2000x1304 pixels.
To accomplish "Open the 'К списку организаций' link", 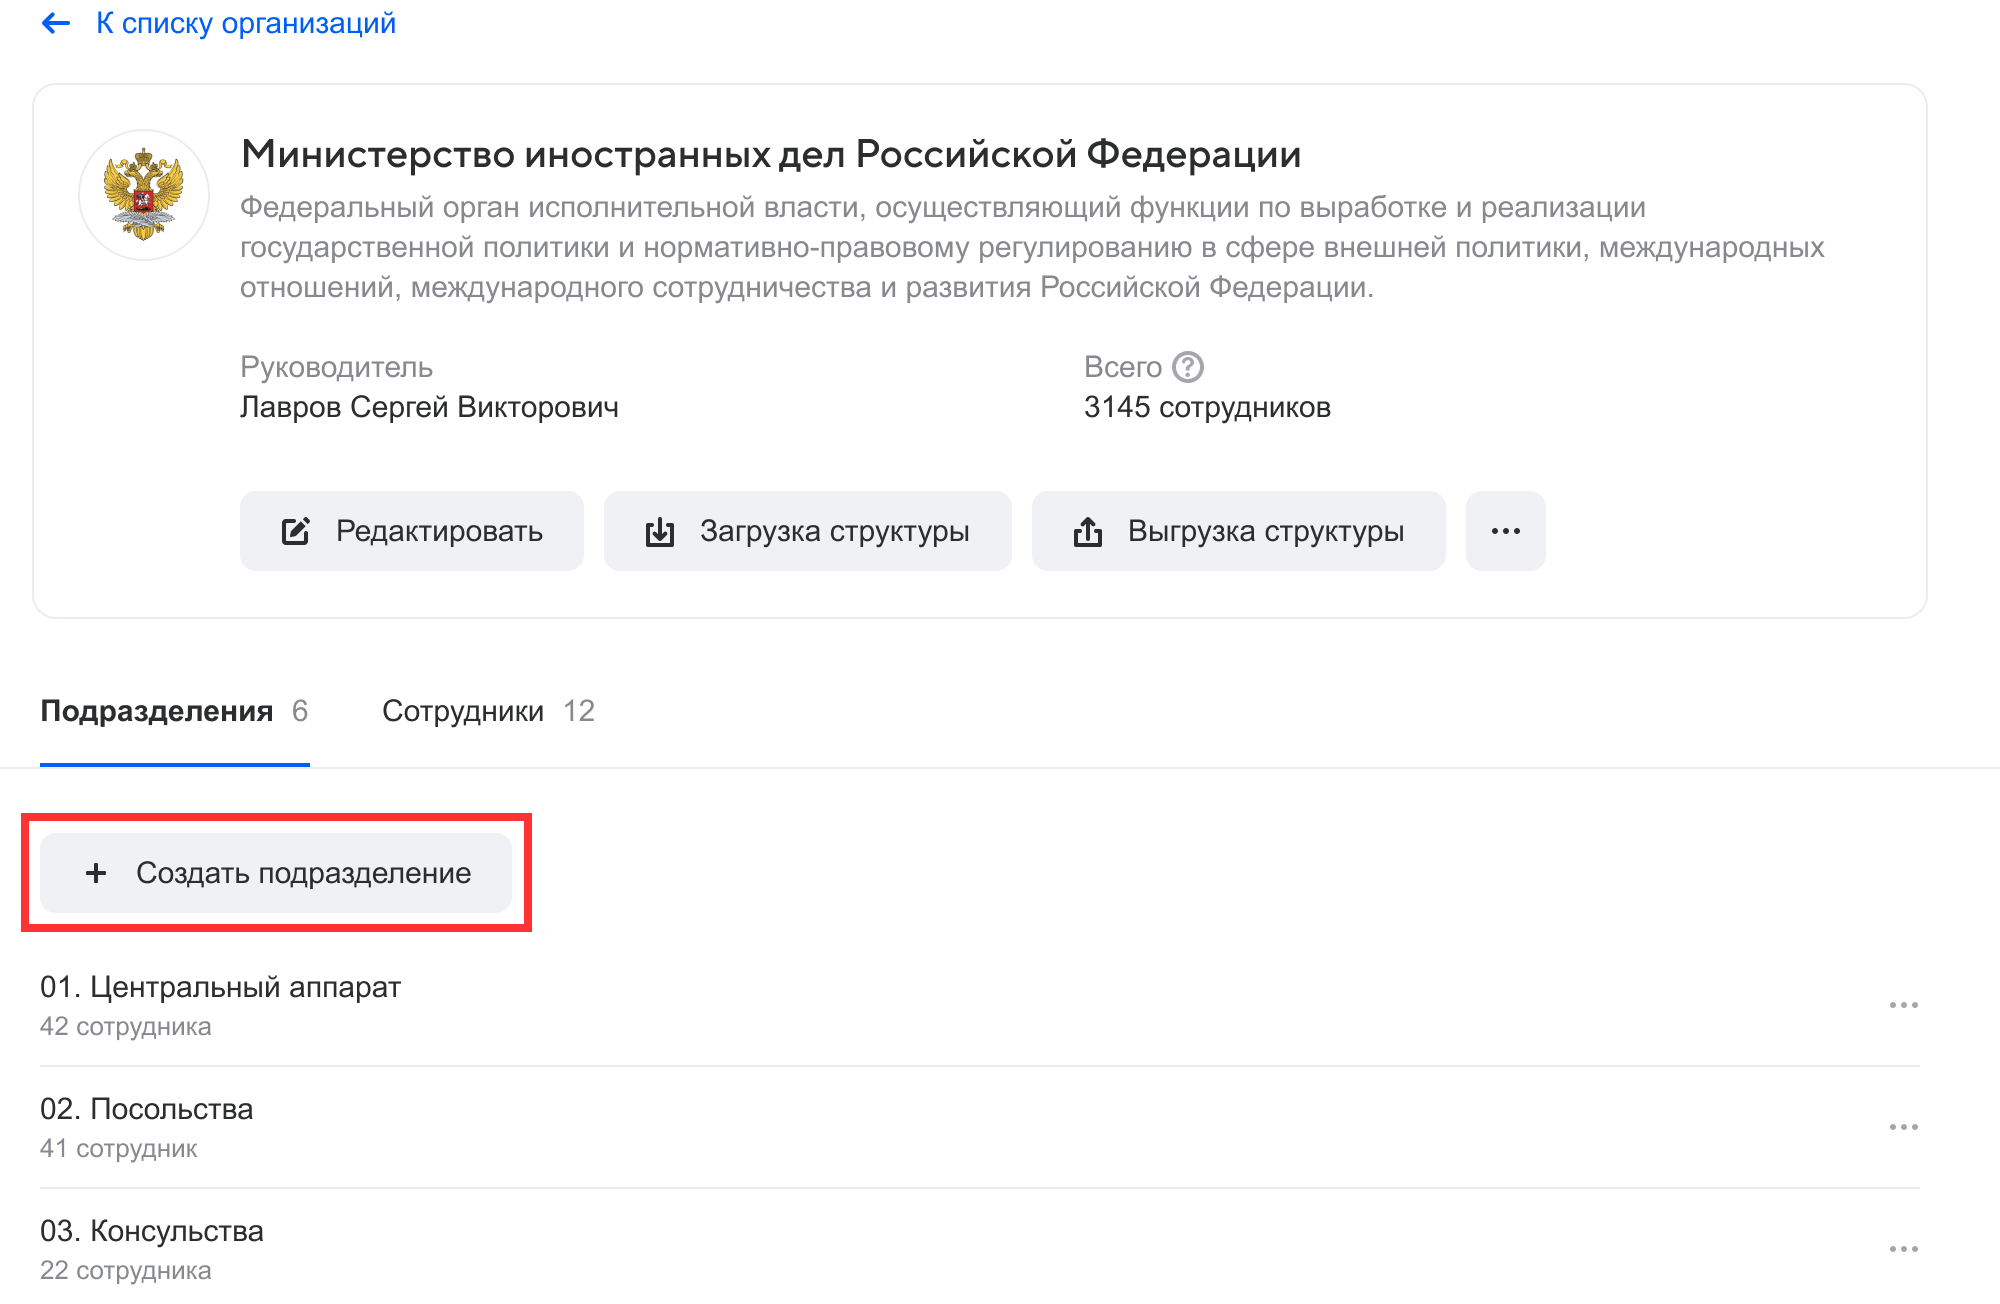I will (x=246, y=23).
